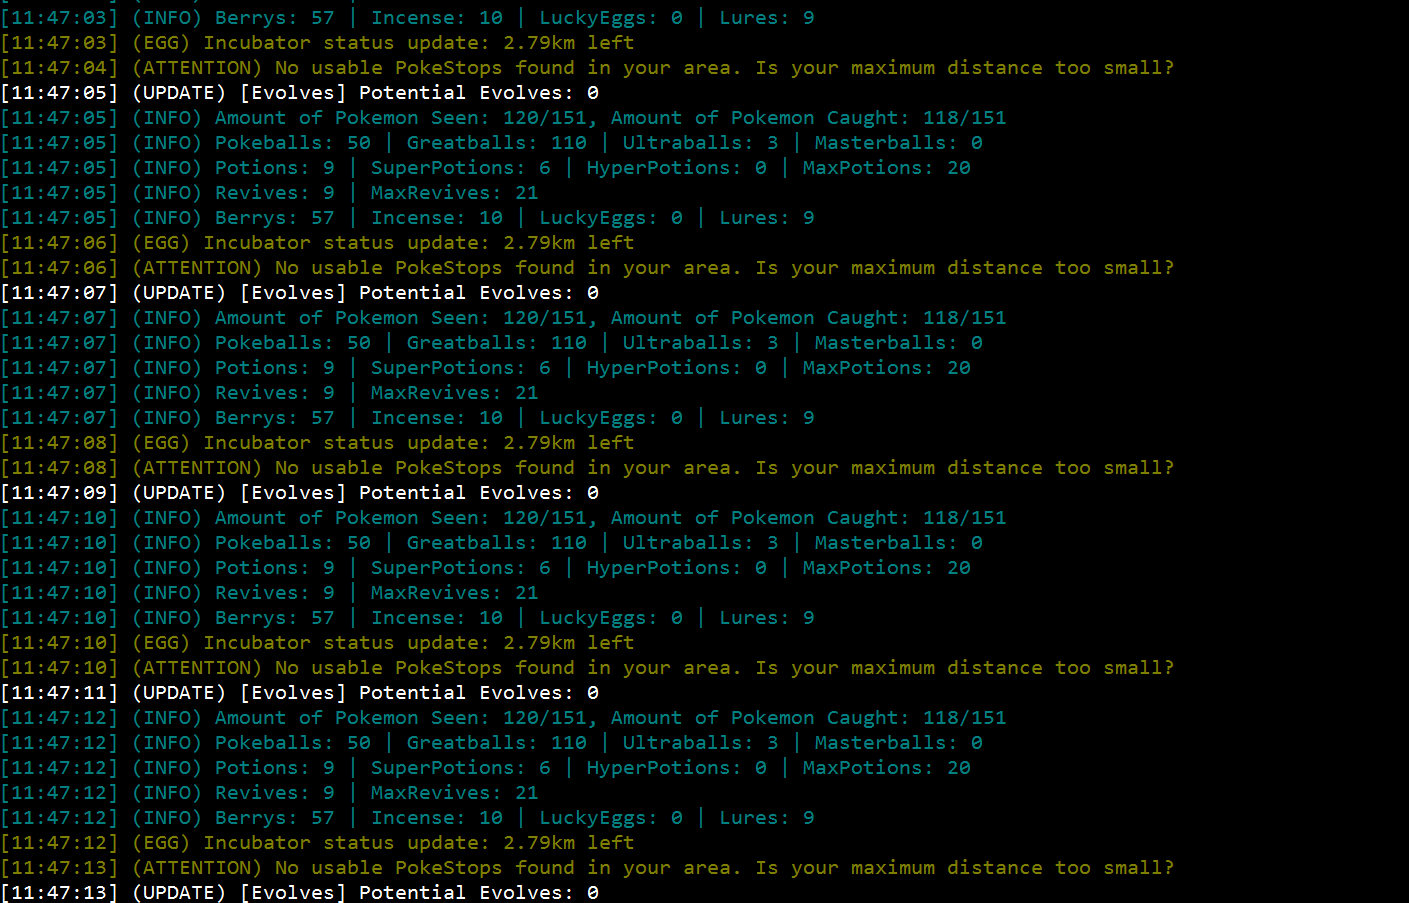Select the 11:47:11 UPDATE Evolves line
The height and width of the screenshot is (903, 1409).
point(300,693)
